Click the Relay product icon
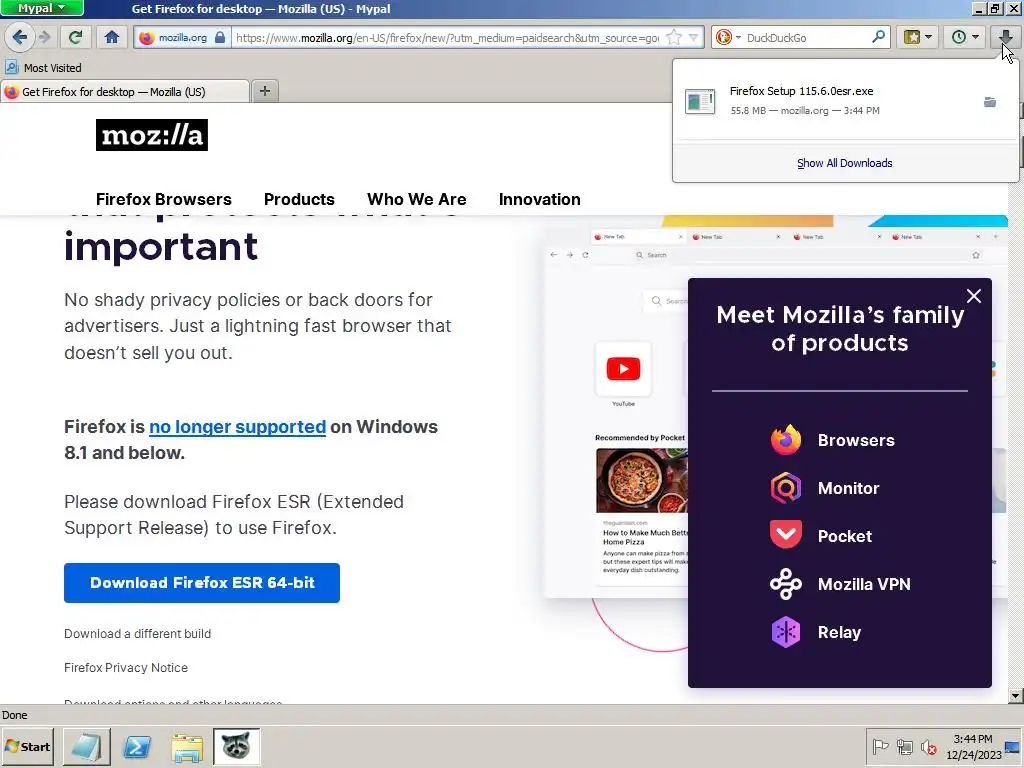 (786, 632)
